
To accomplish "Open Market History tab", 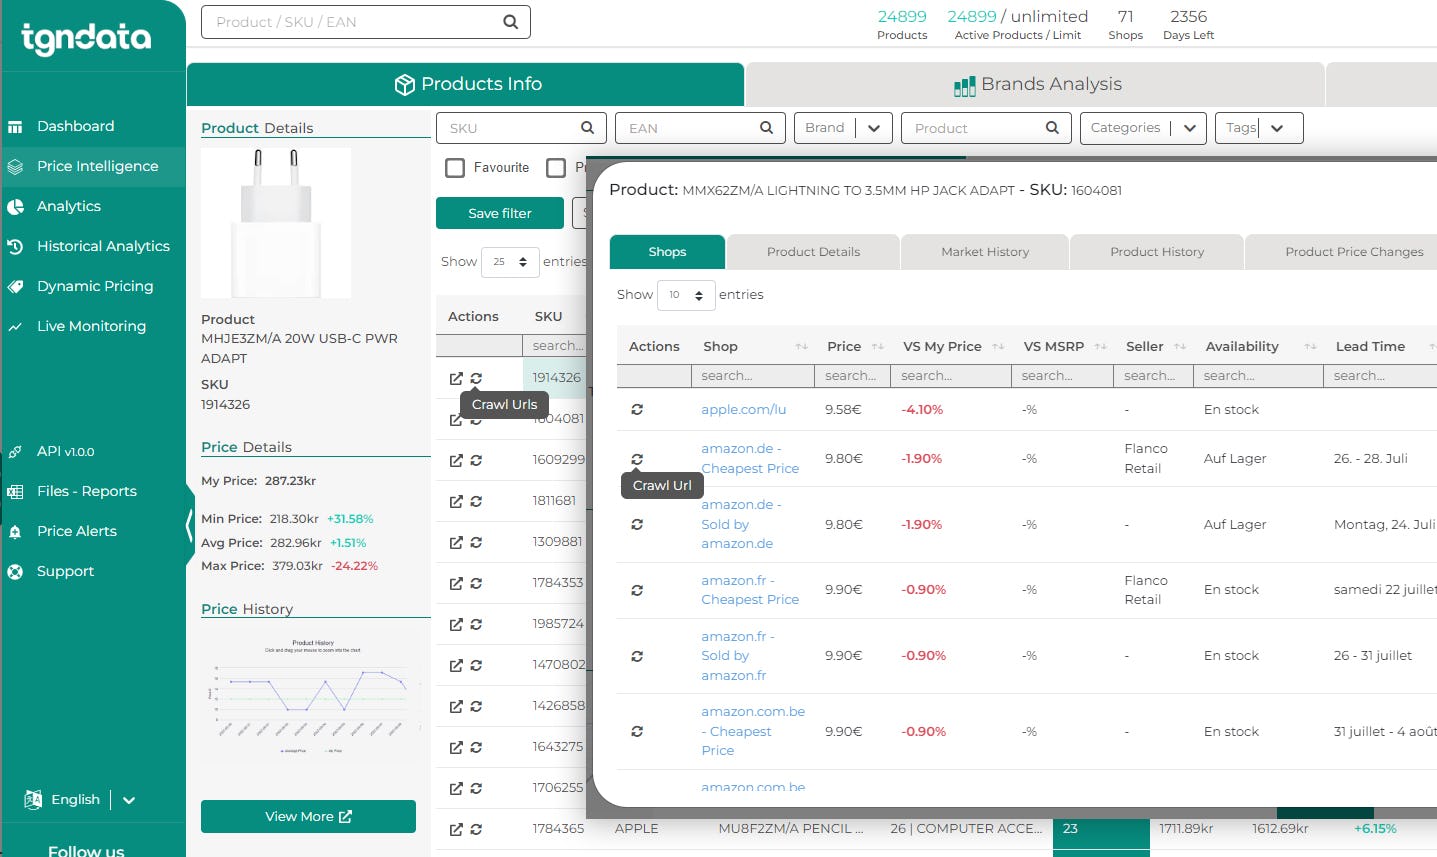I will (x=985, y=252).
